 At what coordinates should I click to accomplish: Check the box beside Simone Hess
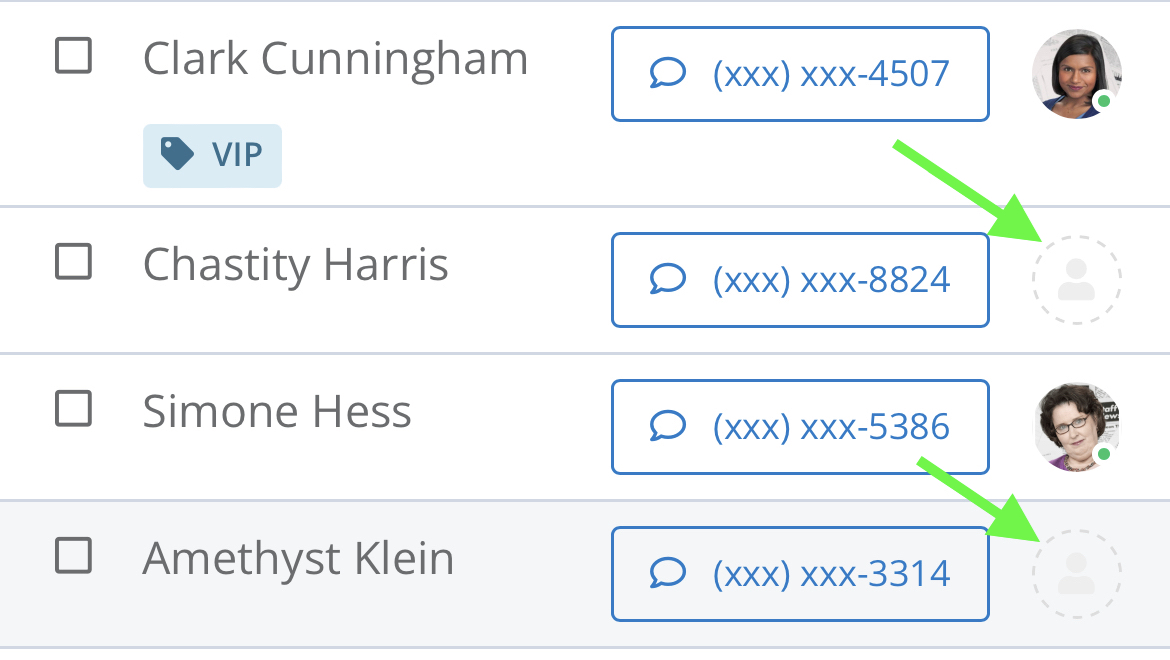pyautogui.click(x=73, y=408)
